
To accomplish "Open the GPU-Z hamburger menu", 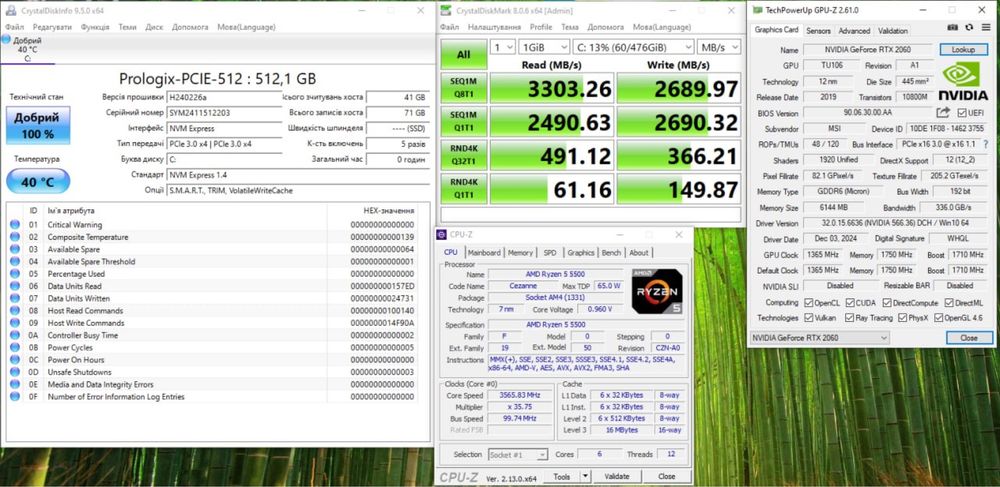I will click(985, 27).
